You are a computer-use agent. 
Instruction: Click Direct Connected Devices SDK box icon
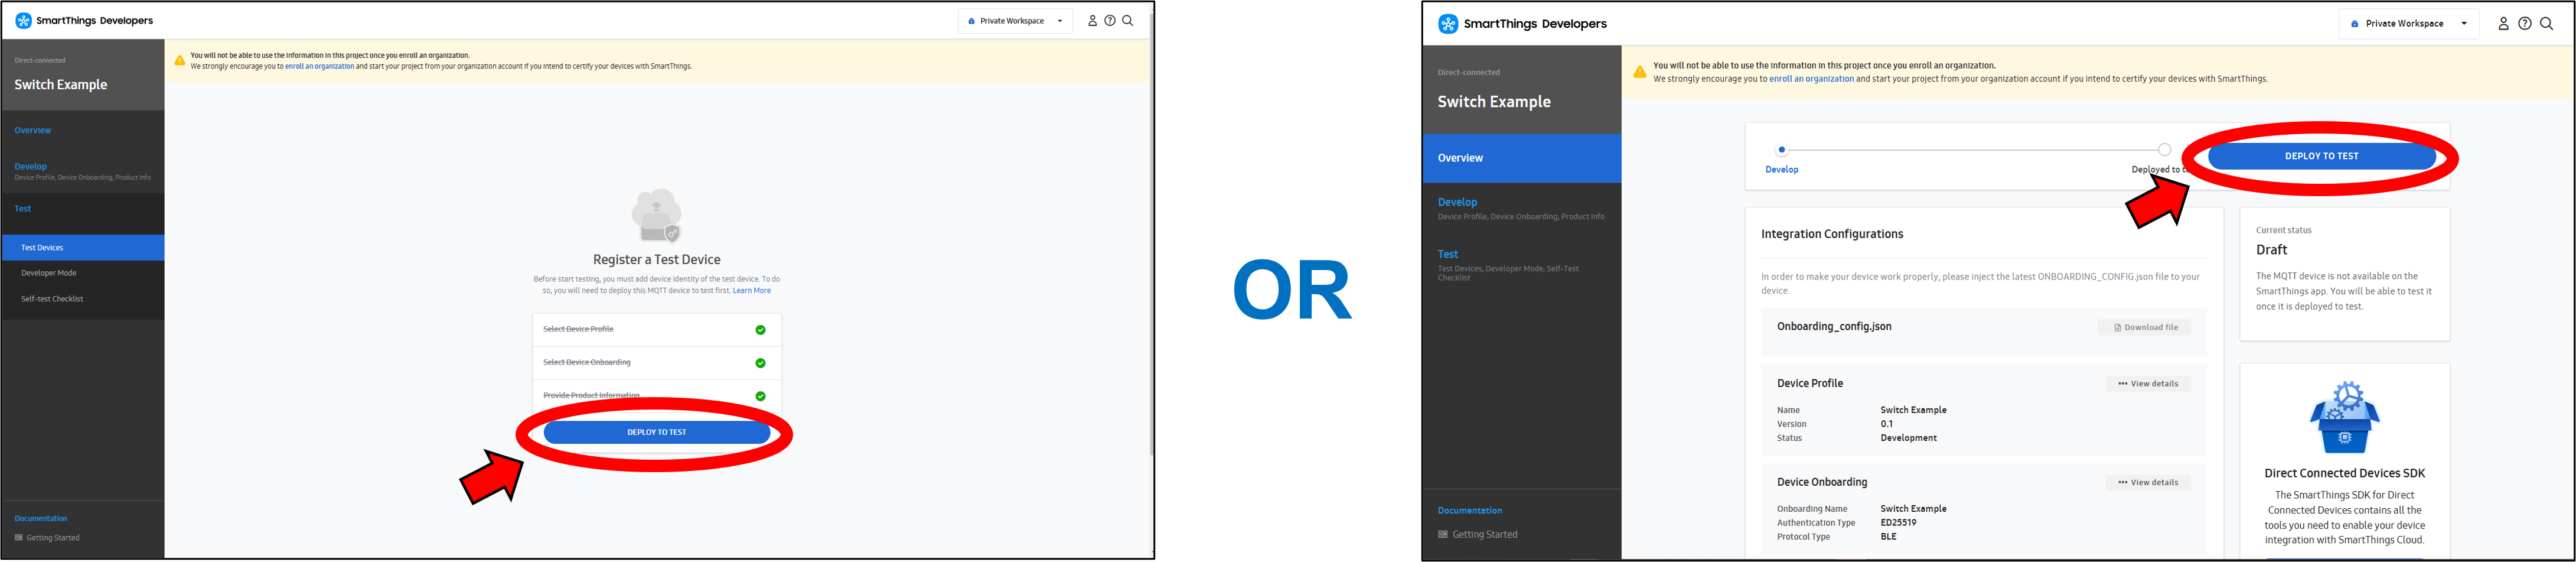pos(2344,418)
